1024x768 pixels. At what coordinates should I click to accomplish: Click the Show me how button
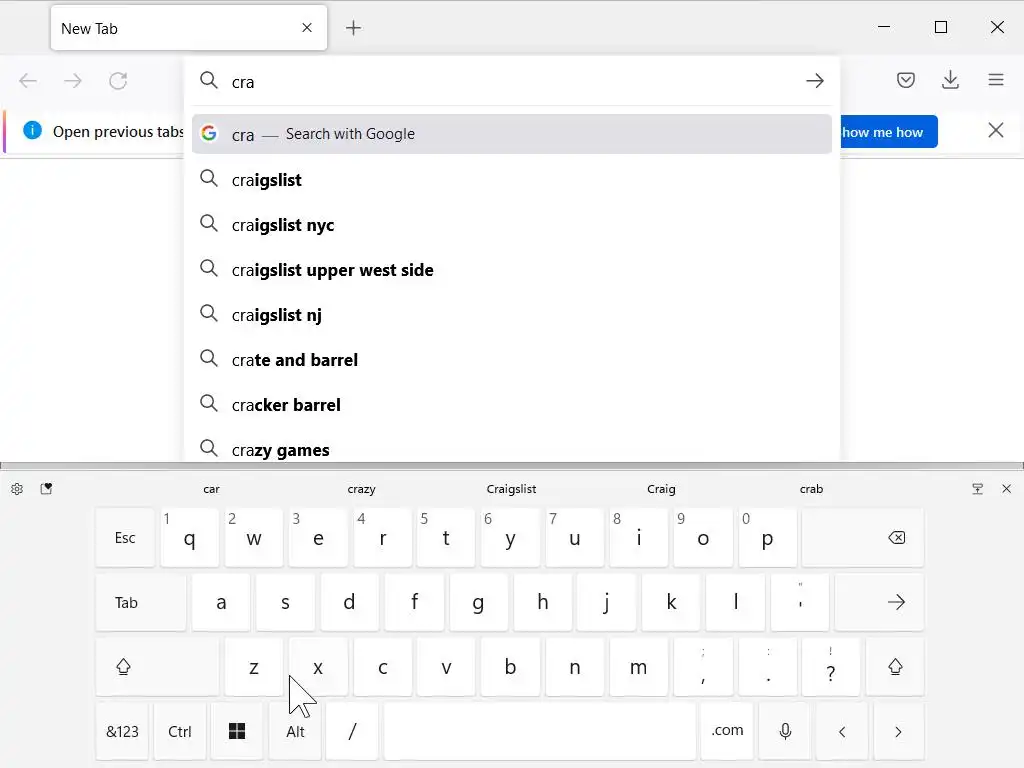point(889,132)
